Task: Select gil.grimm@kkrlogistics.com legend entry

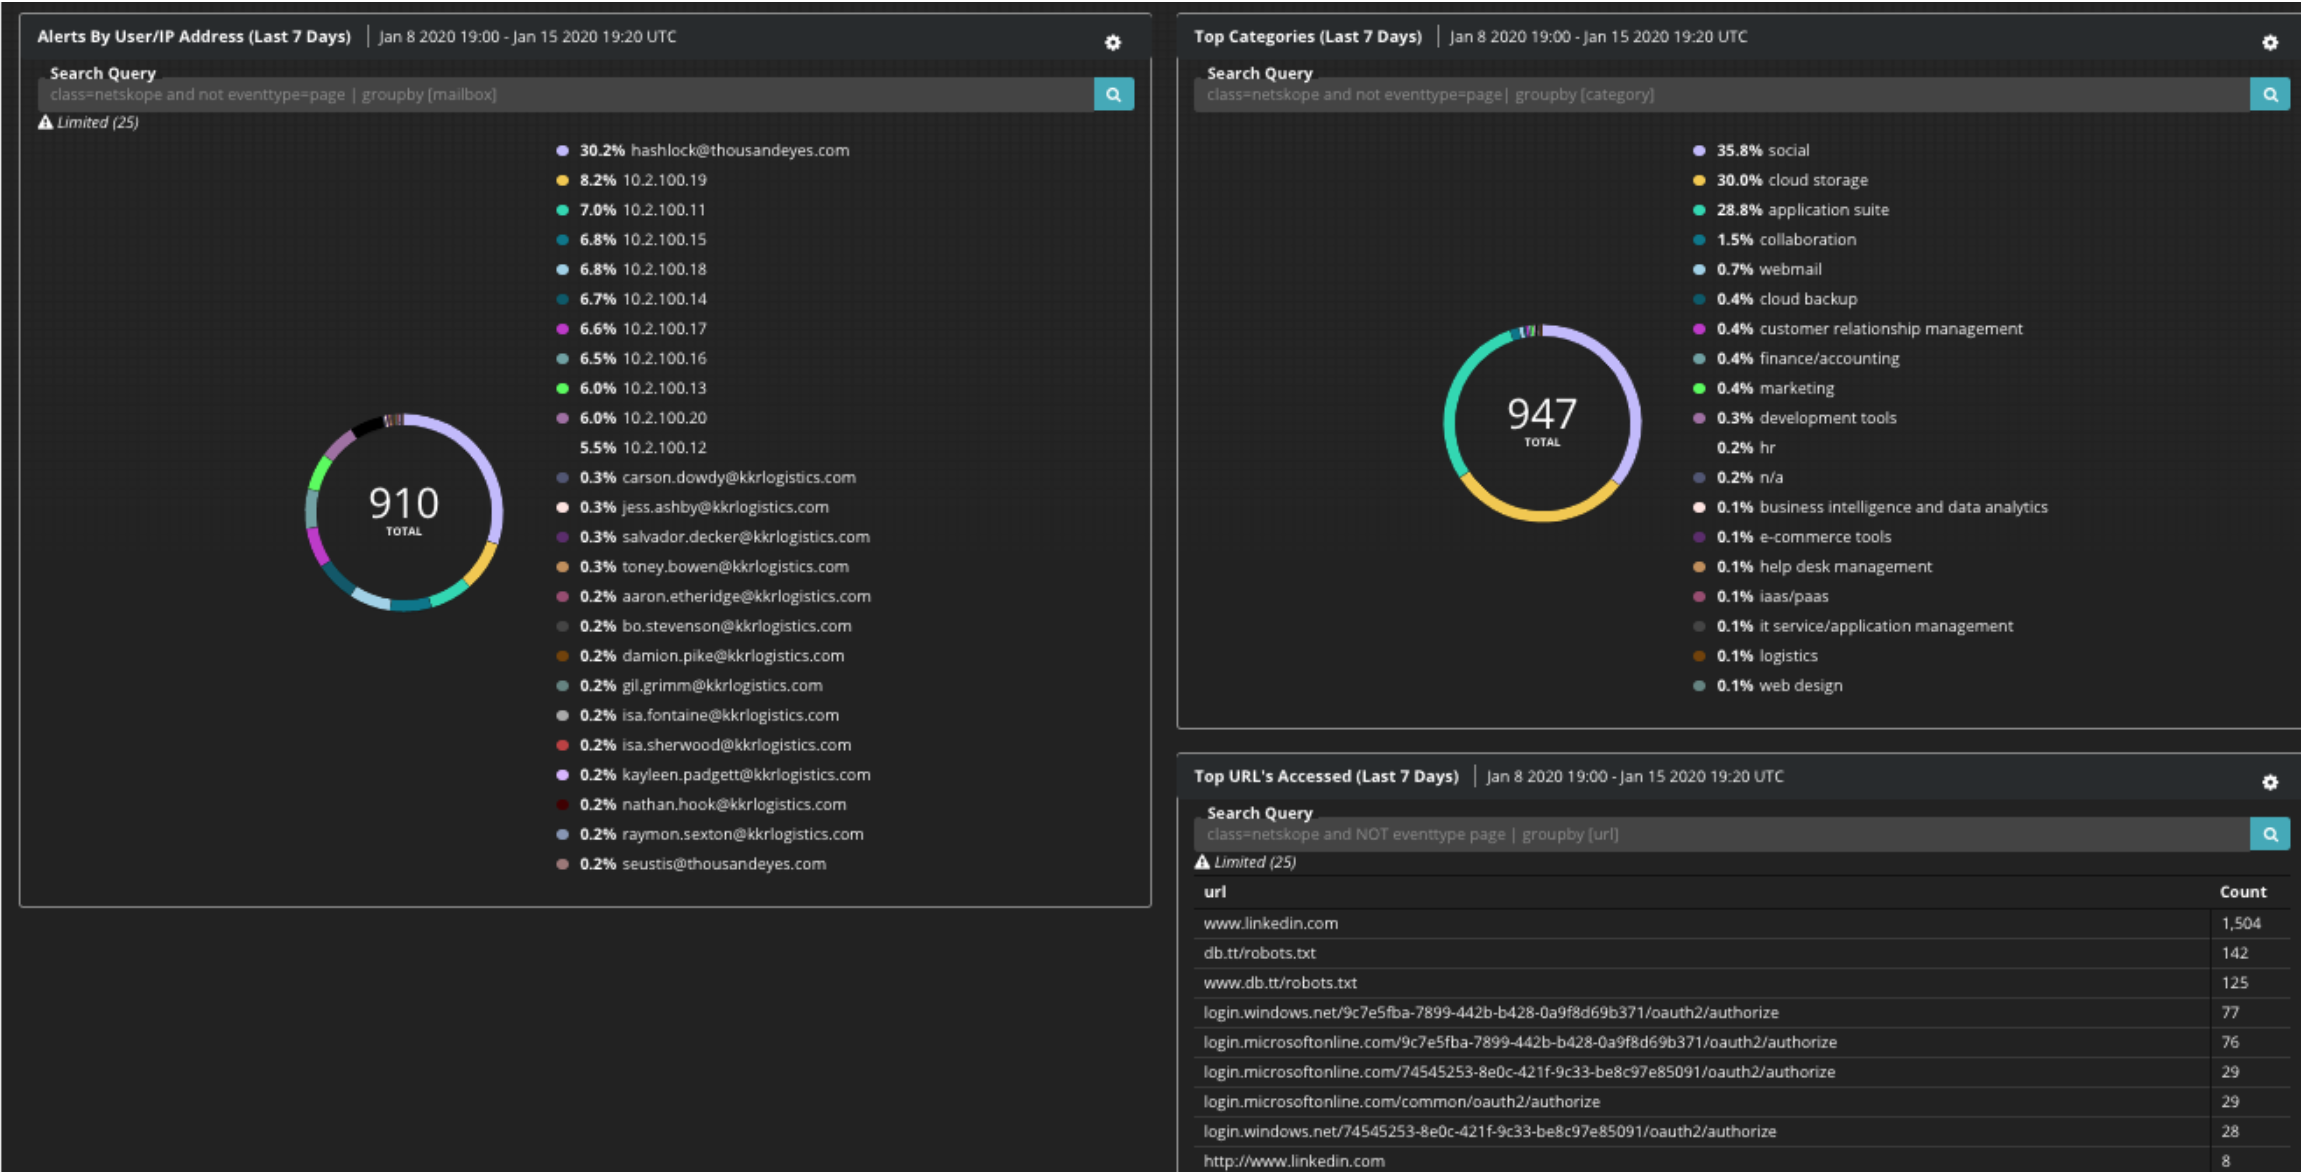Action: pyautogui.click(x=689, y=686)
